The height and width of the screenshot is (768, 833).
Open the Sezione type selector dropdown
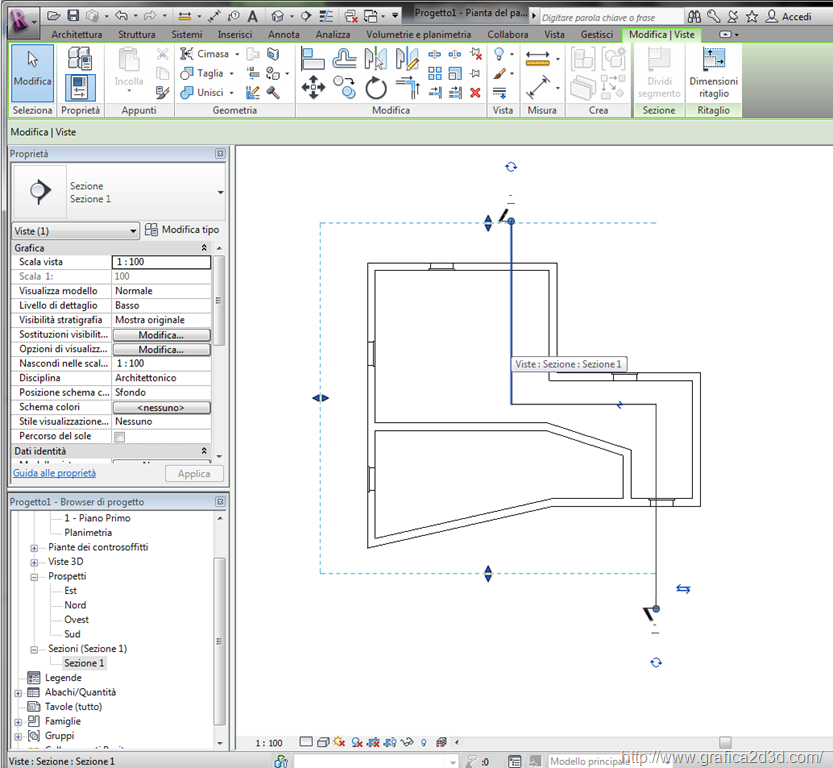click(220, 192)
